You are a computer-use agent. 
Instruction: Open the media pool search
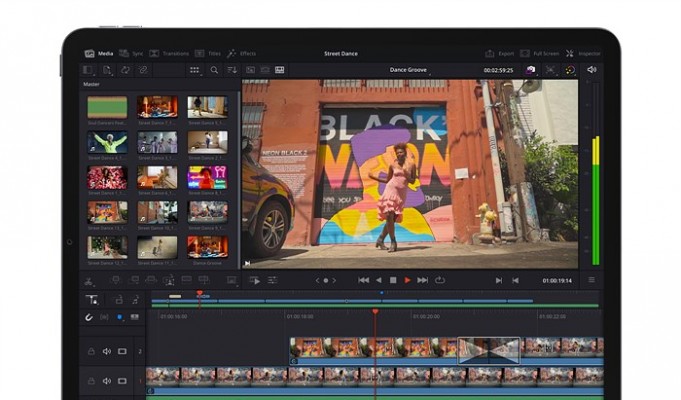pos(214,70)
